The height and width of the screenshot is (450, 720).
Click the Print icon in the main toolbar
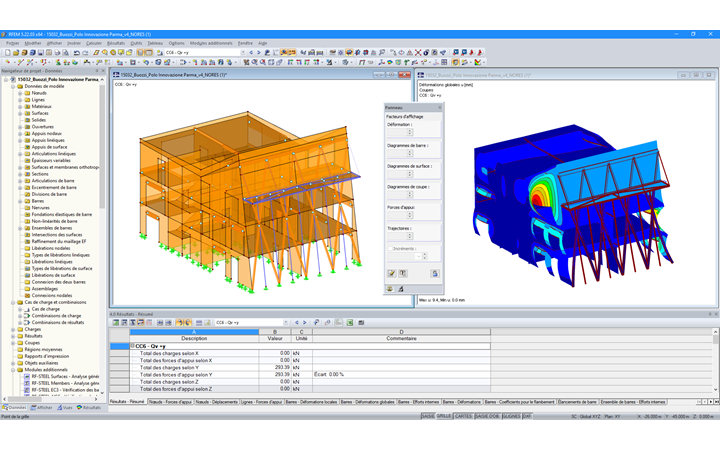pyautogui.click(x=57, y=52)
